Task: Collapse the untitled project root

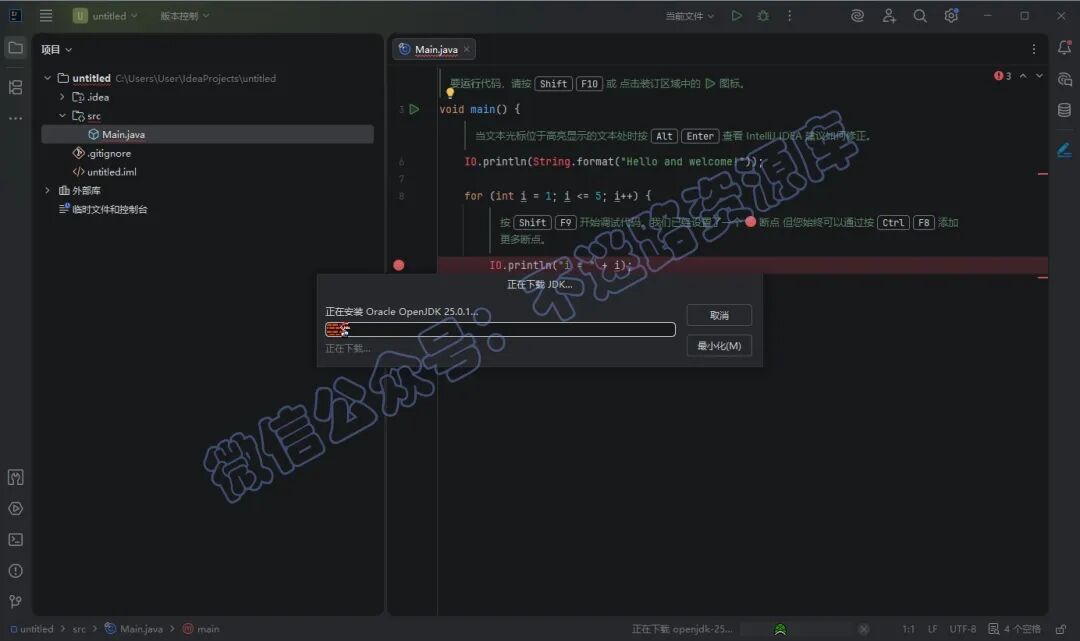Action: (x=48, y=78)
